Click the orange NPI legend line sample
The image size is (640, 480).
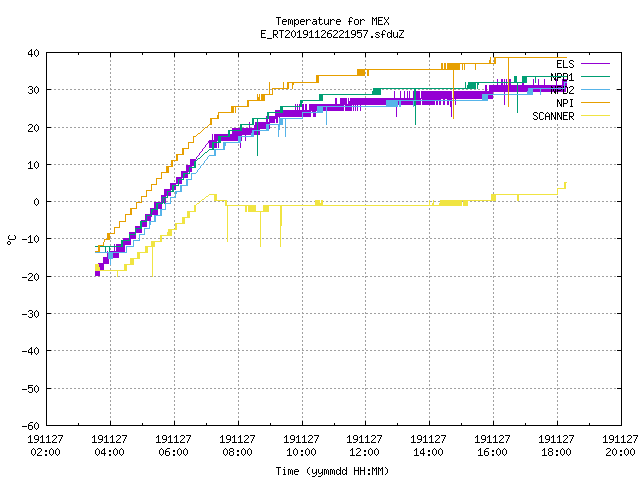[x=596, y=103]
